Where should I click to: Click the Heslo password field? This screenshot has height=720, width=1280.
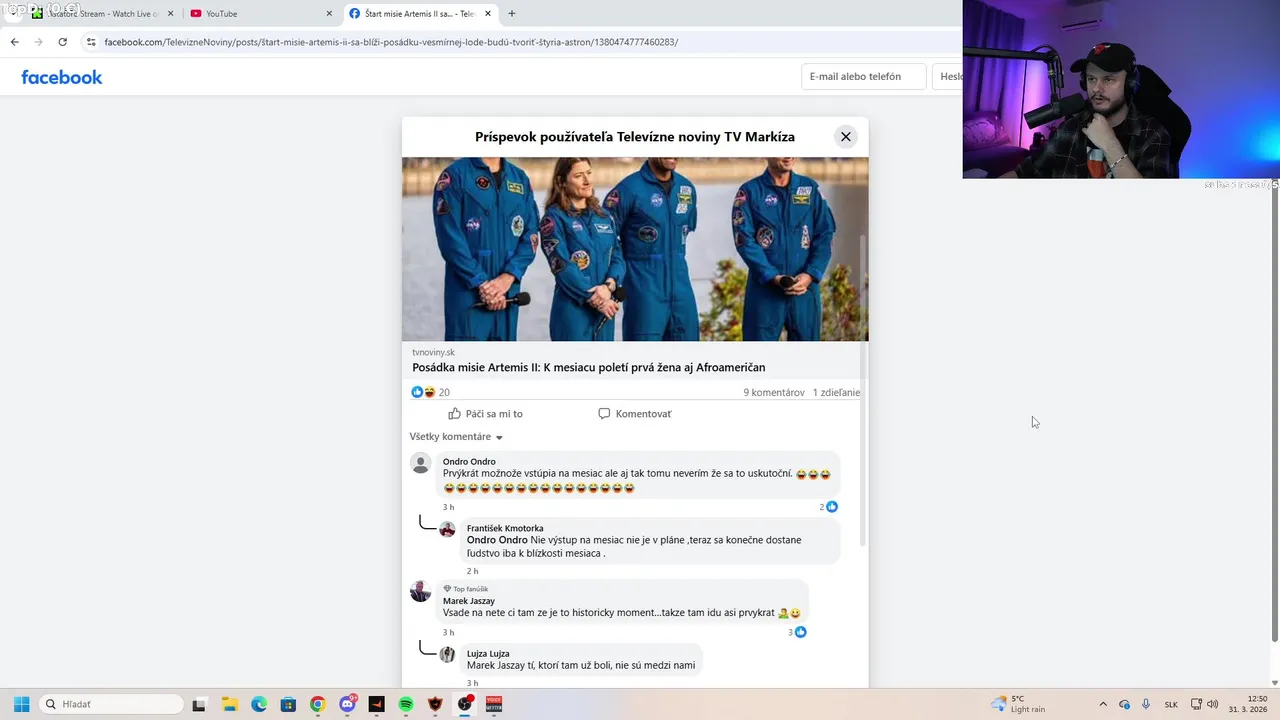coord(947,77)
